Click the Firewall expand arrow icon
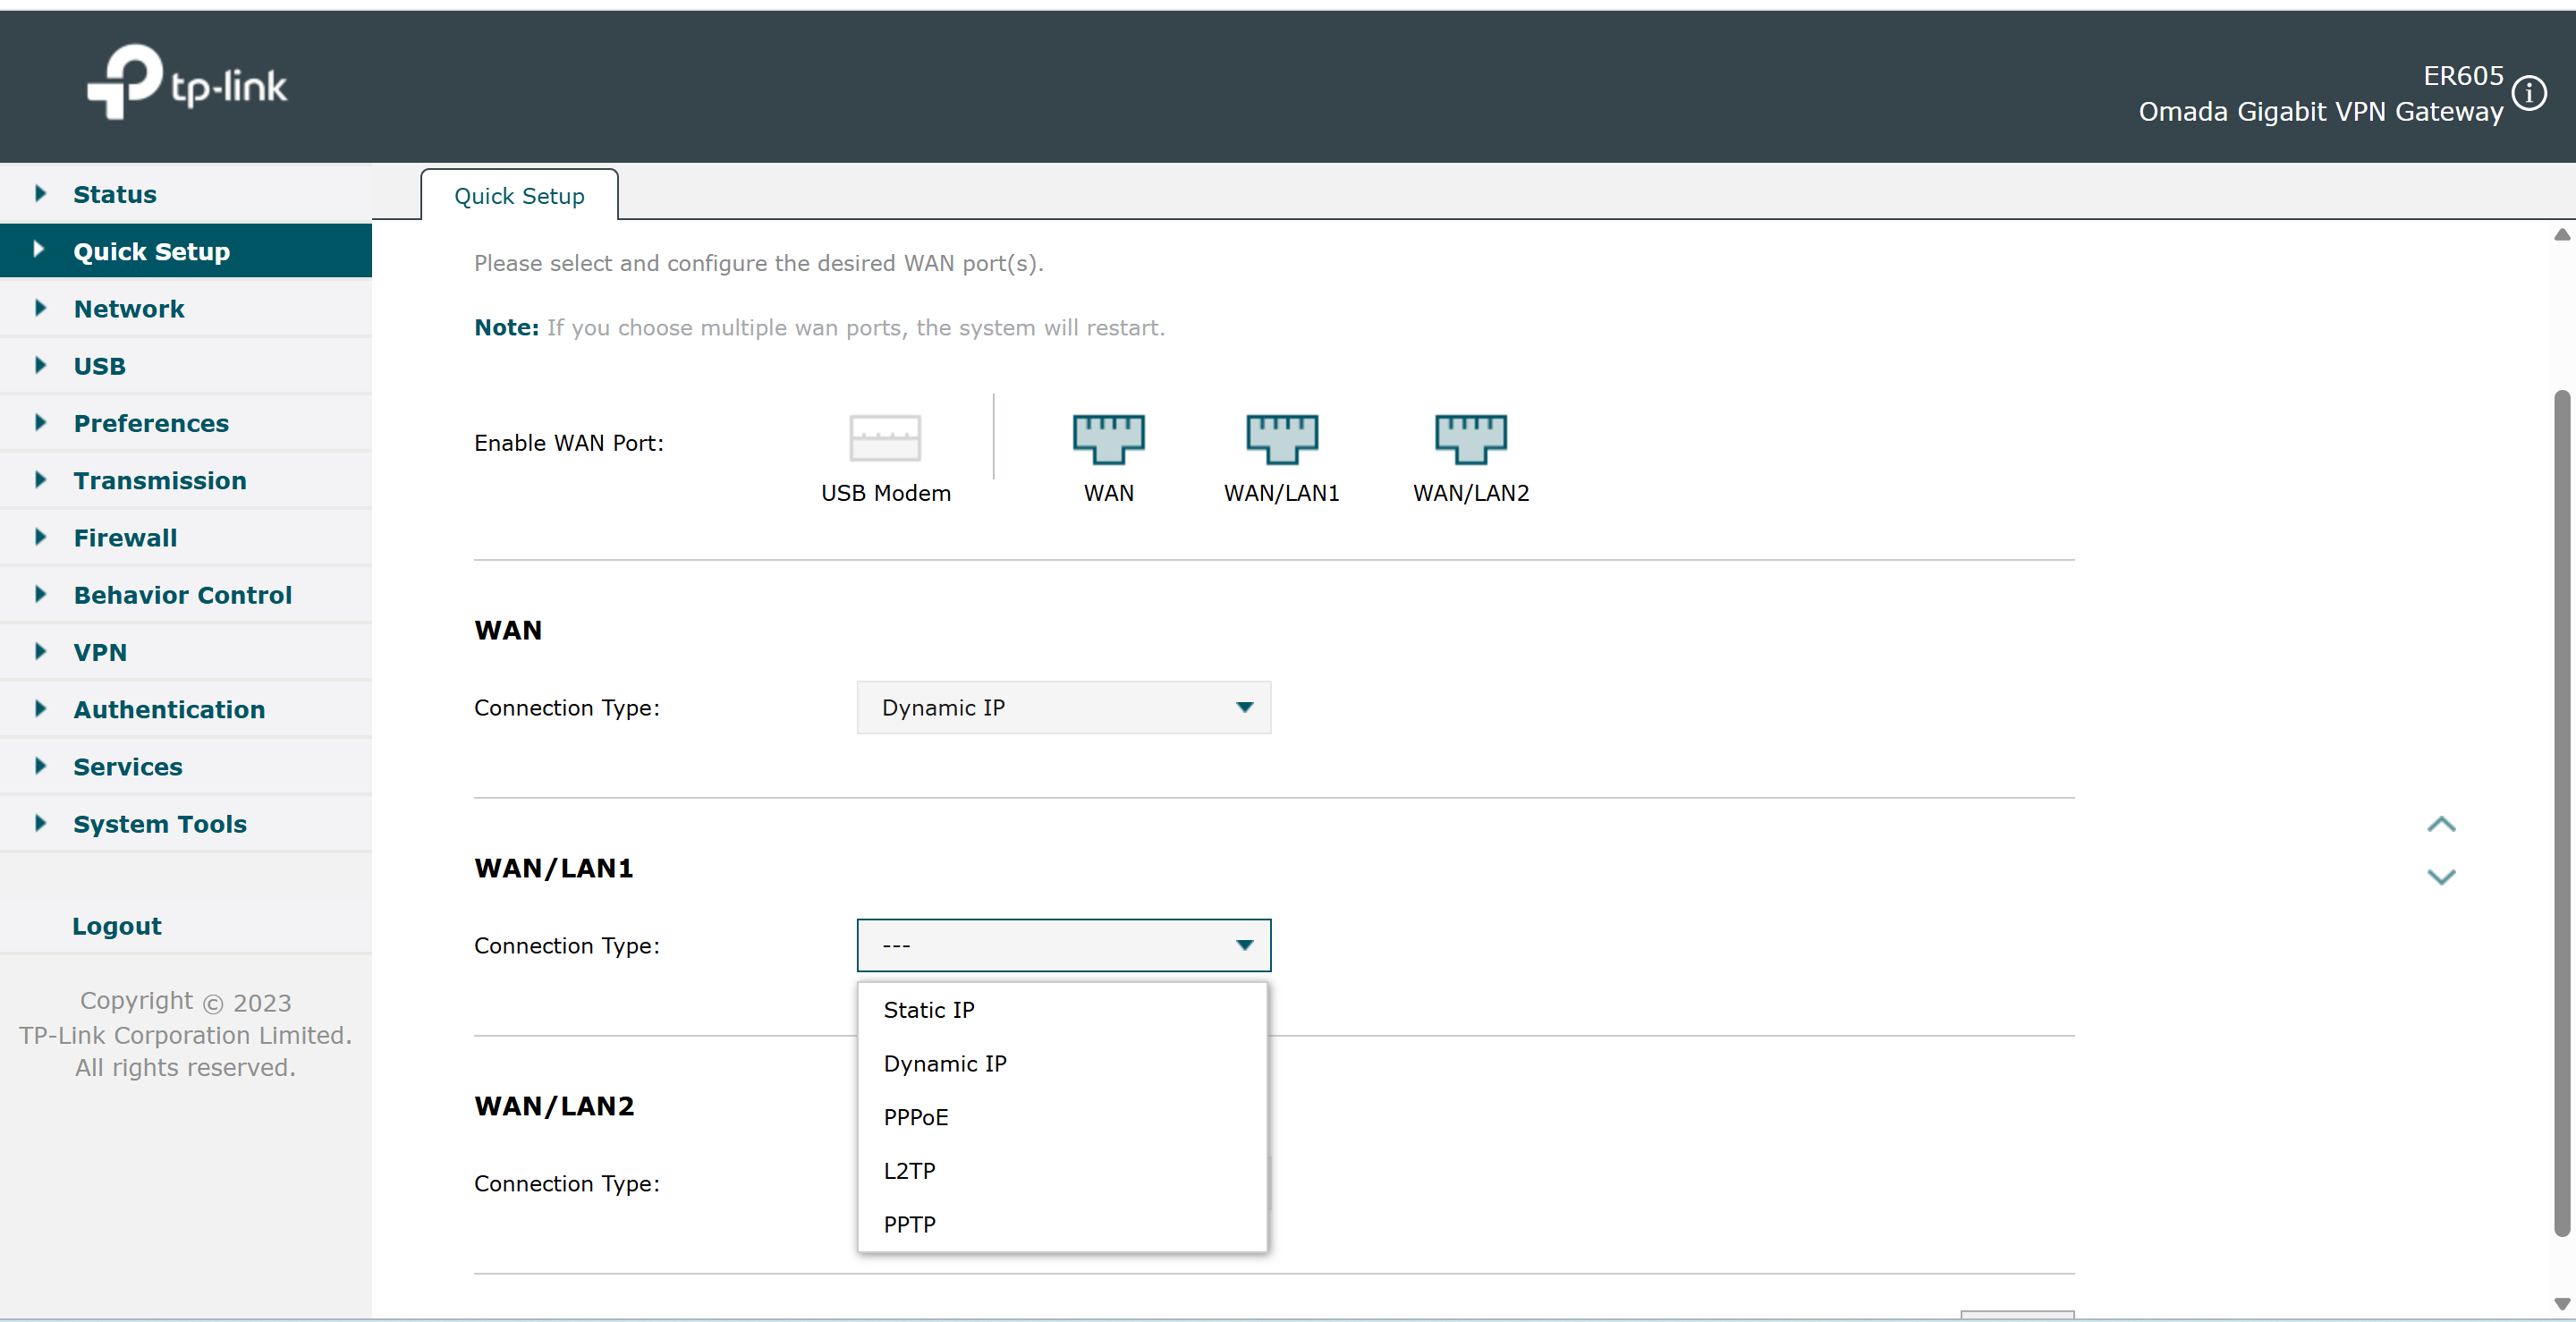The width and height of the screenshot is (2576, 1322). [40, 537]
